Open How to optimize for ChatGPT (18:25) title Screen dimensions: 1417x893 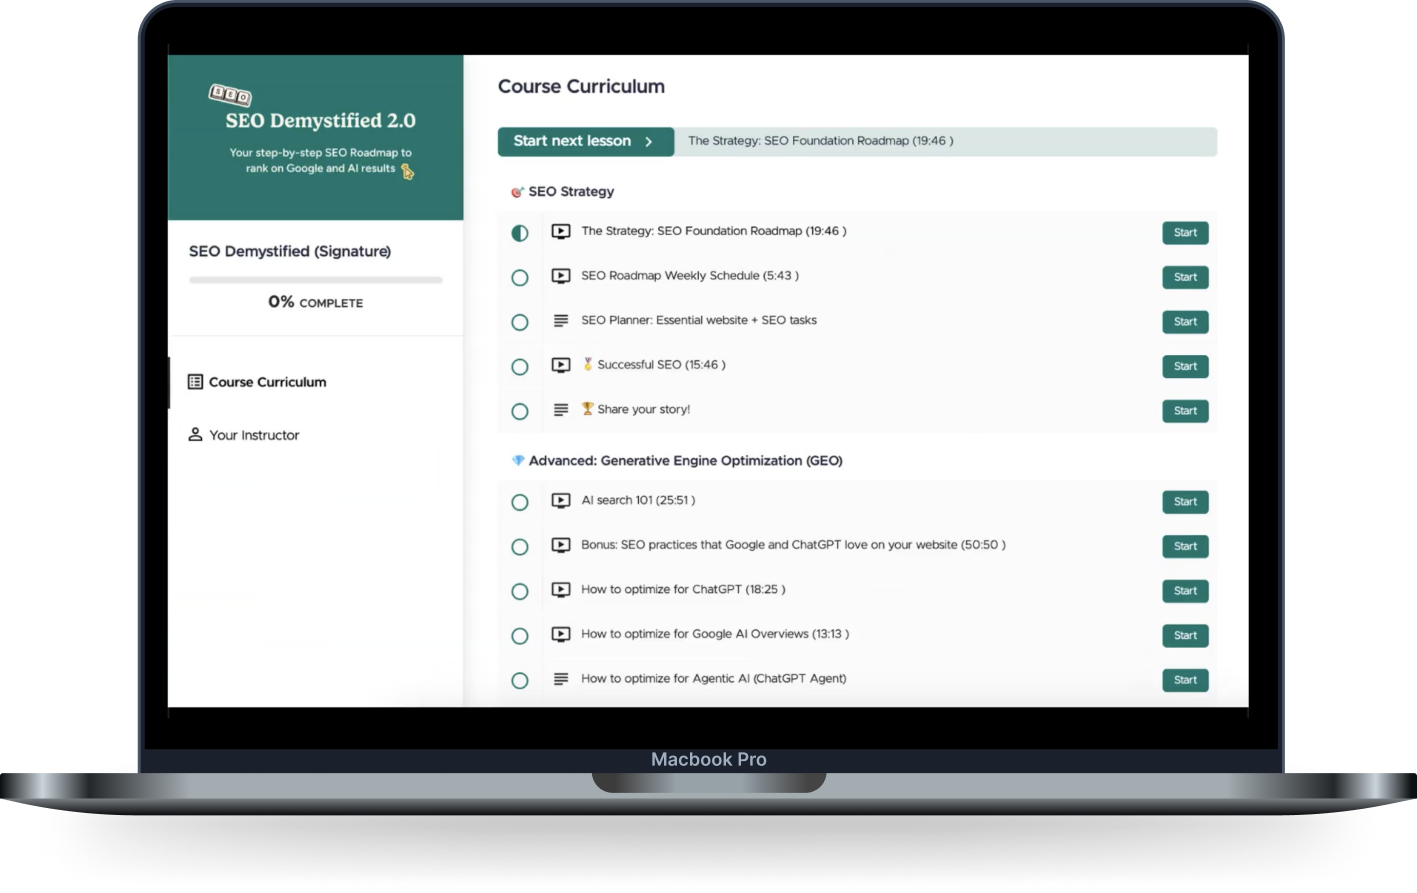coord(683,590)
